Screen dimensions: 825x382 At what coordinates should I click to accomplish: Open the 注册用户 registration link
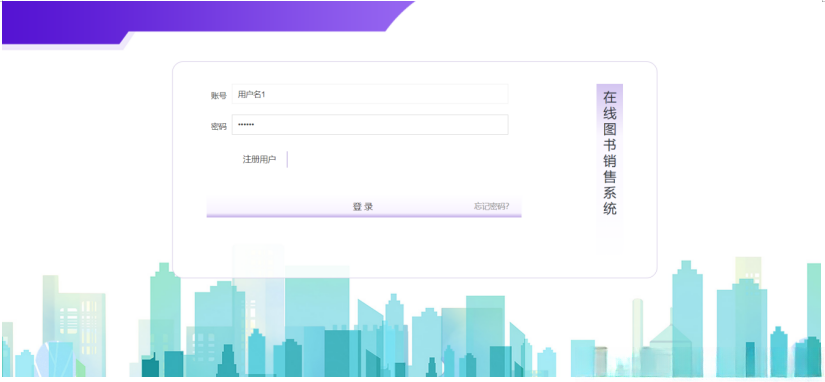259,159
